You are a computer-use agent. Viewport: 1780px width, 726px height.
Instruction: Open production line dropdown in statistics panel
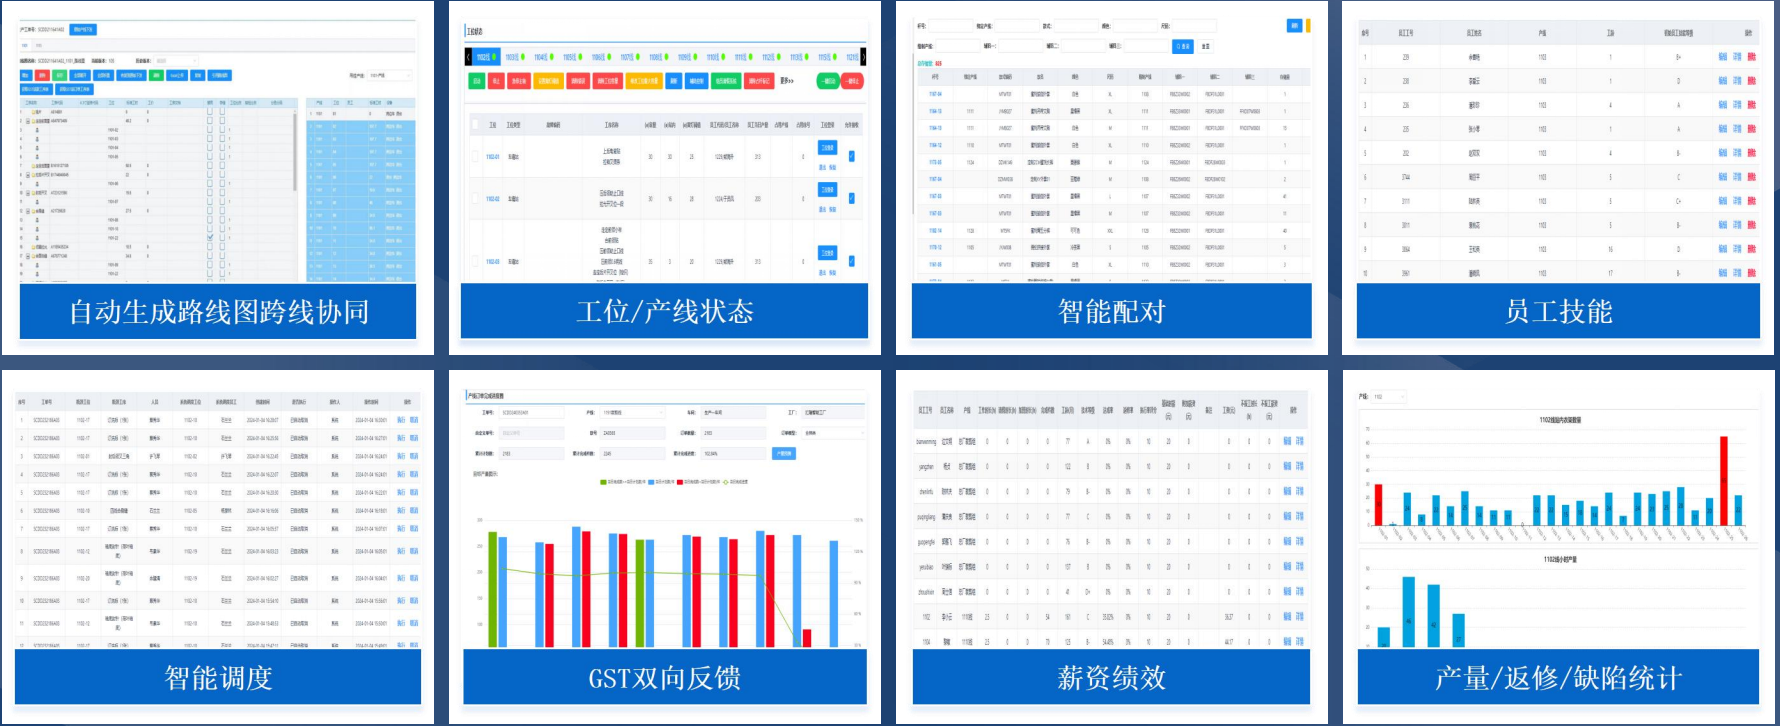(x=1390, y=397)
